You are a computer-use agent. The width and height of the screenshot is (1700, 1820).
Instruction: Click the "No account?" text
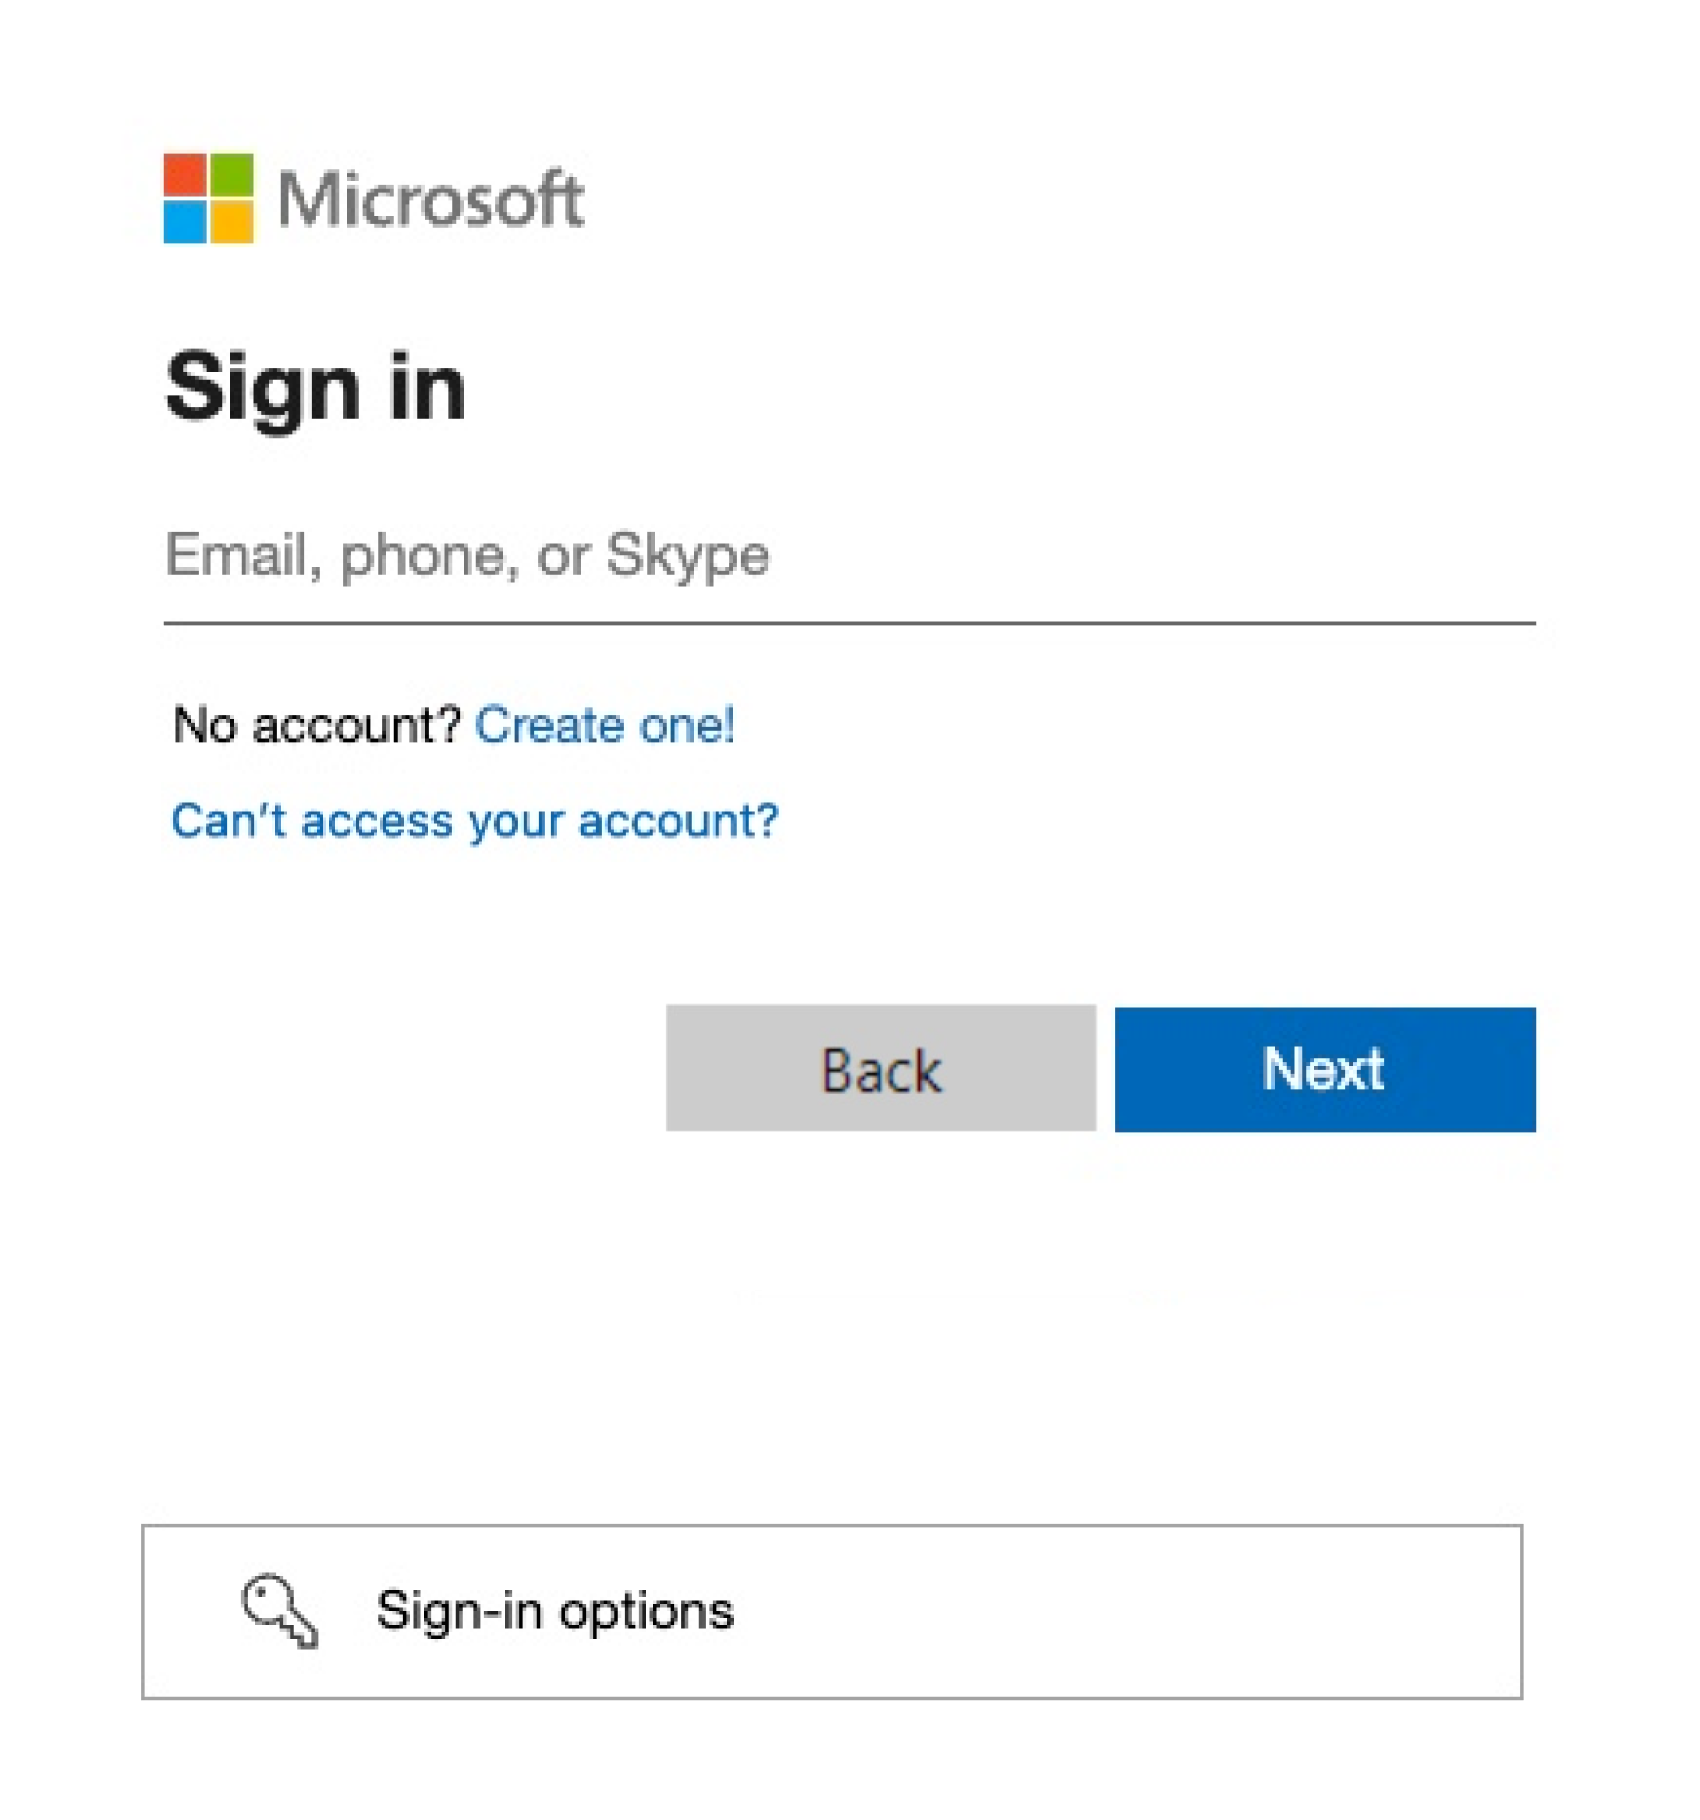coord(316,725)
